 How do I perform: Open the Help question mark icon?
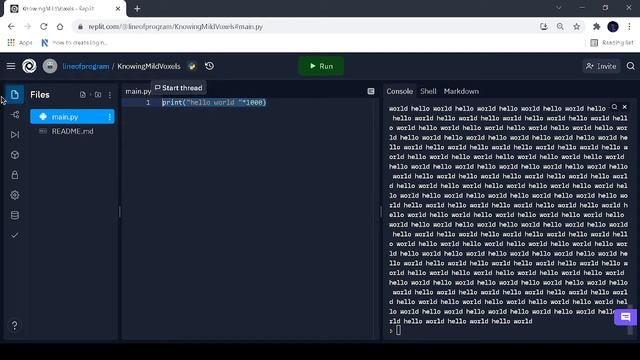15,326
